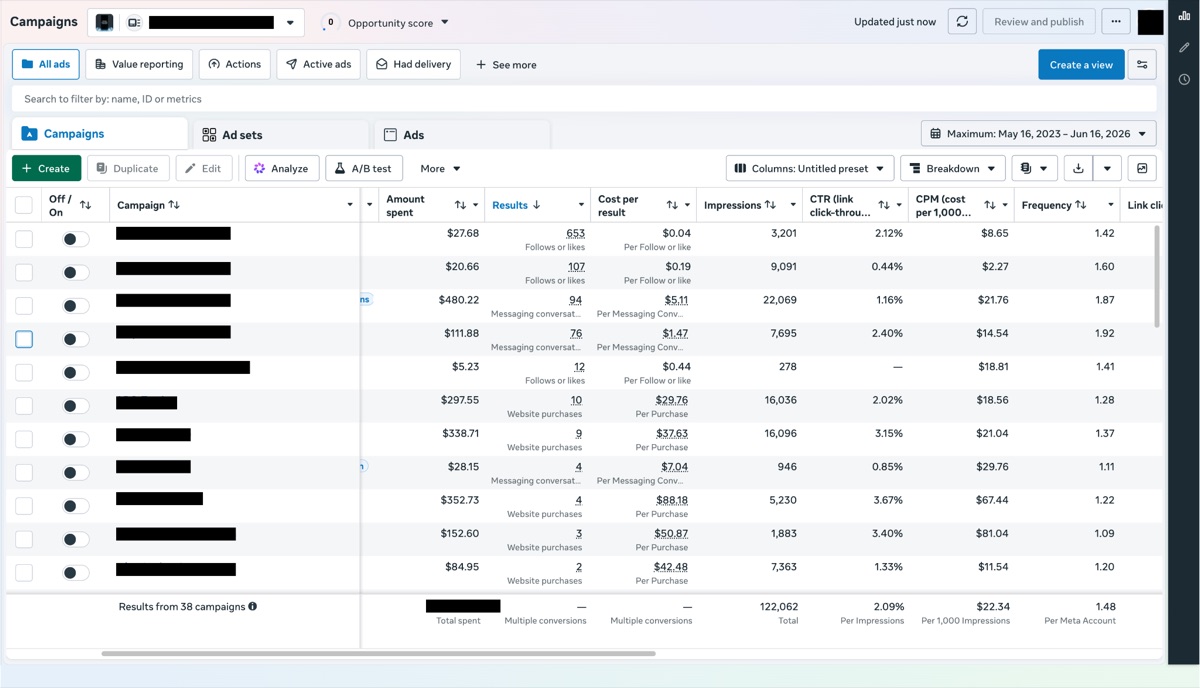This screenshot has width=1200, height=688.
Task: Click the $29.76 cost per purchase value
Action: coord(672,400)
